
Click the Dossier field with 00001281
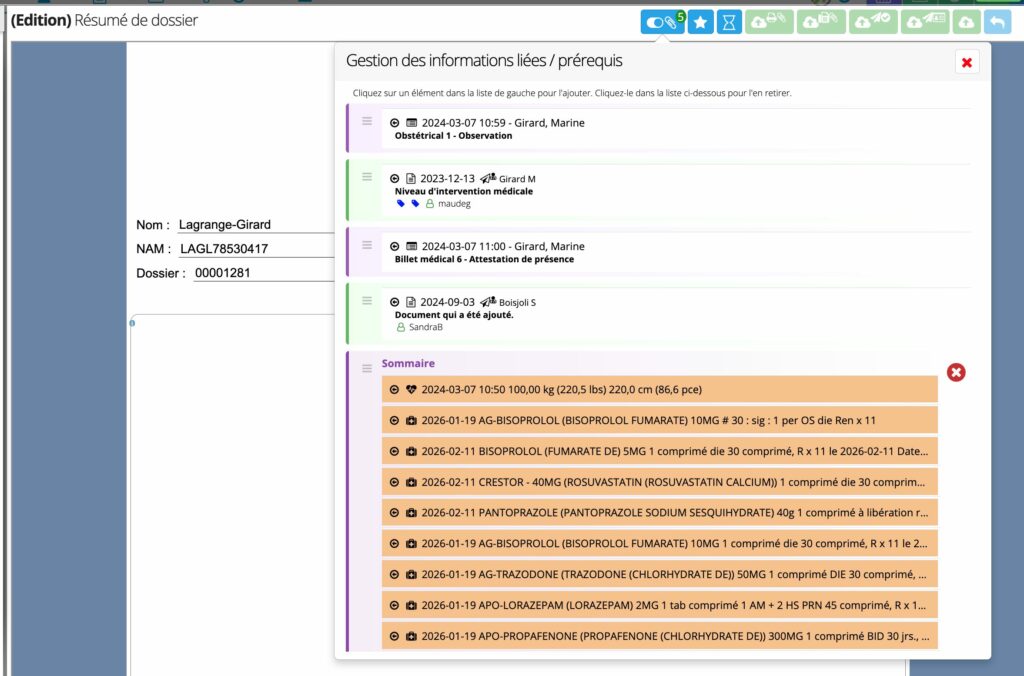pos(262,273)
